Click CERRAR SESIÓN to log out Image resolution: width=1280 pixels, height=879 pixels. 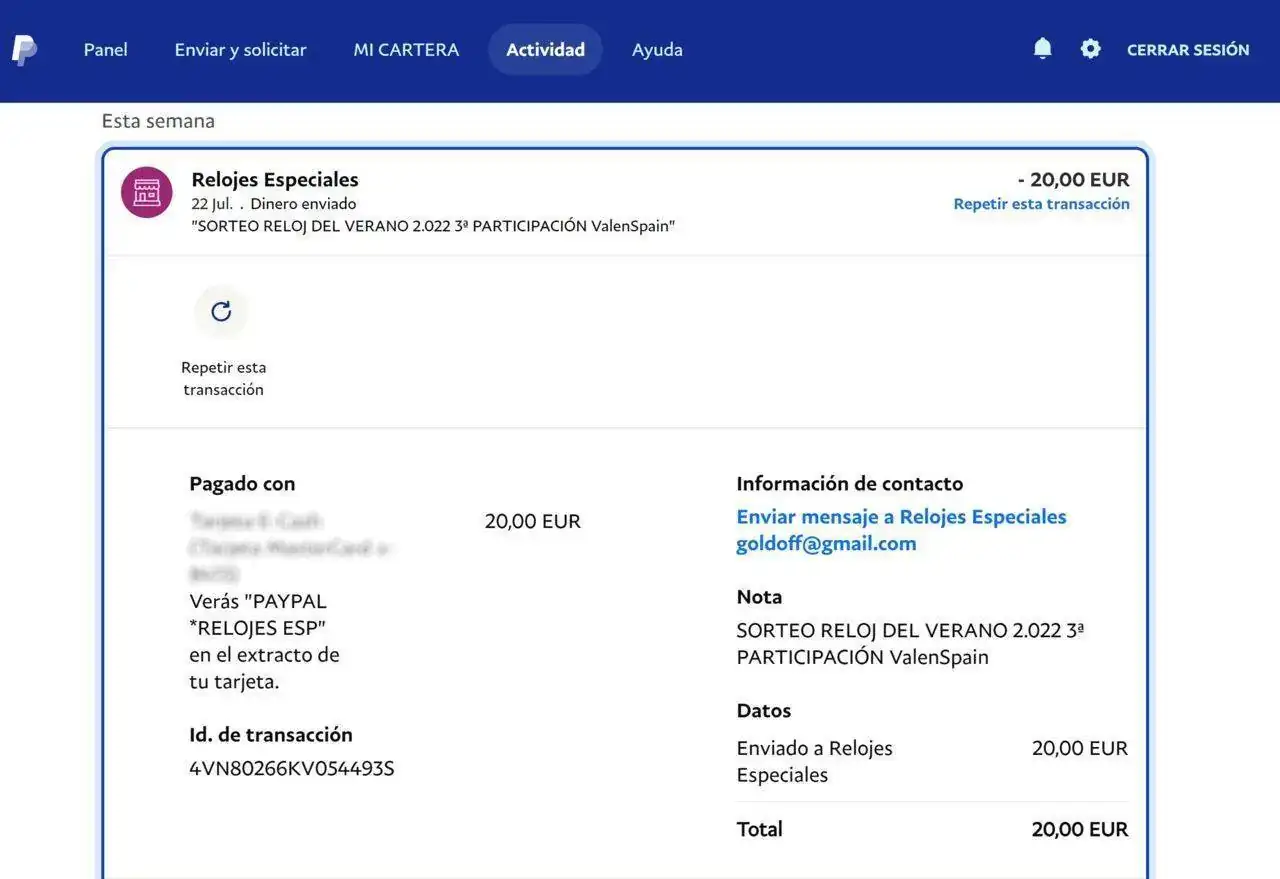click(1188, 49)
